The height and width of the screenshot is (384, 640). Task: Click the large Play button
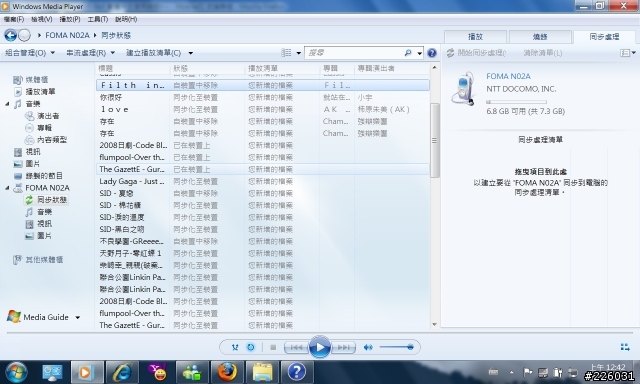320,347
